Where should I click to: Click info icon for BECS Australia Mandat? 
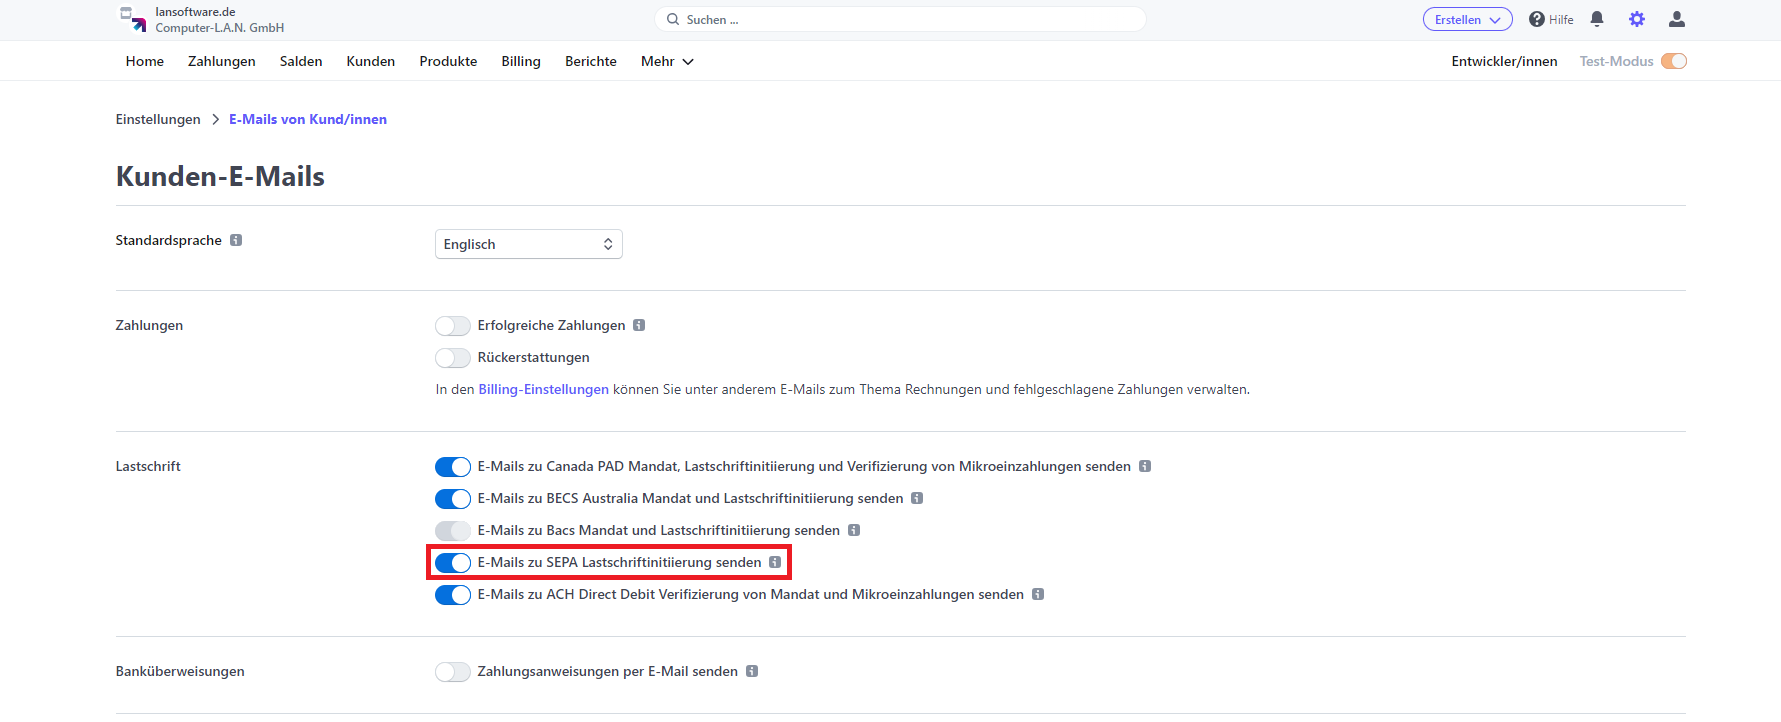pos(917,498)
